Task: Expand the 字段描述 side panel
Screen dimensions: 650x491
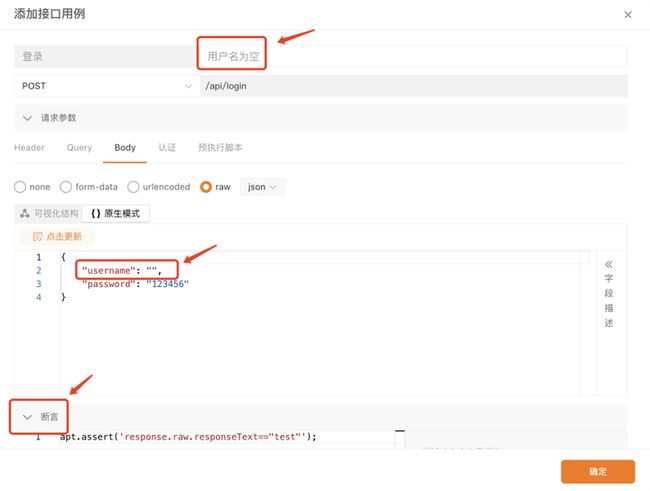Action: 609,293
